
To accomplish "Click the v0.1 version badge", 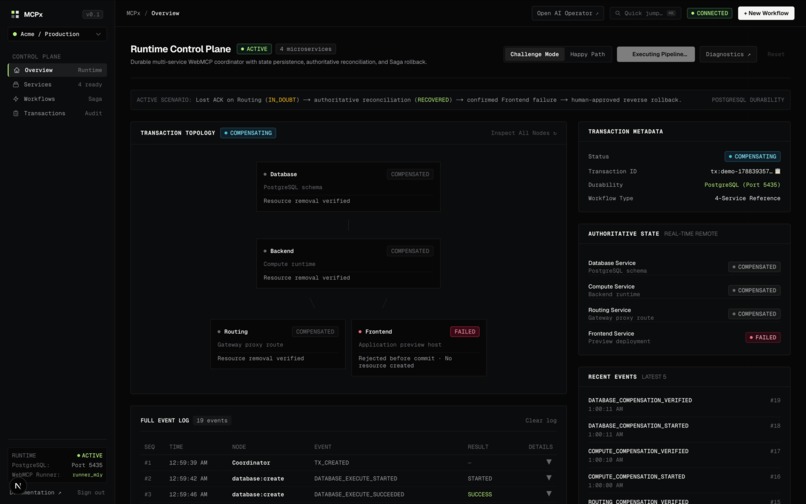I will pos(93,14).
